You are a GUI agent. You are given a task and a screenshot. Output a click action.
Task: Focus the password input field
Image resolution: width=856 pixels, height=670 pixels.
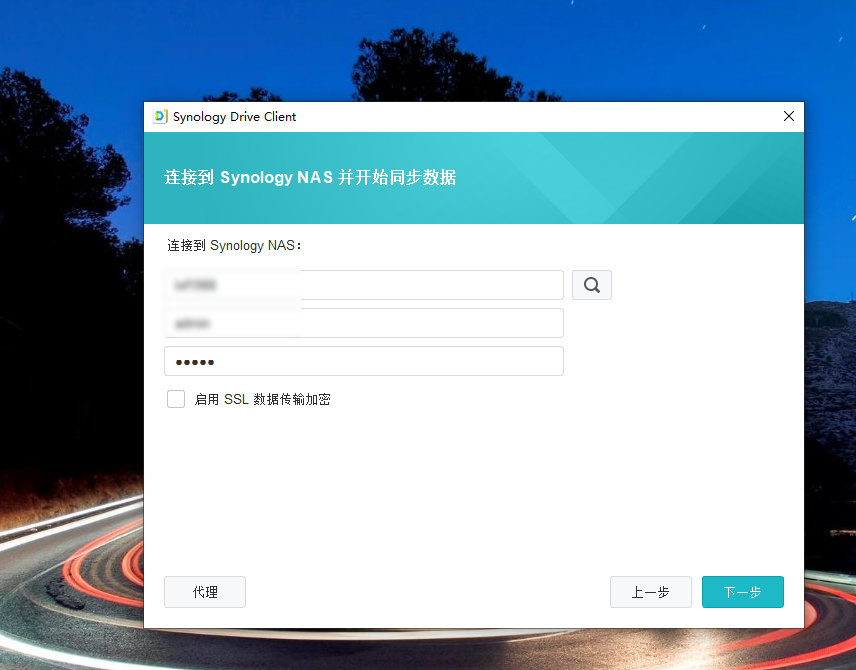click(364, 361)
